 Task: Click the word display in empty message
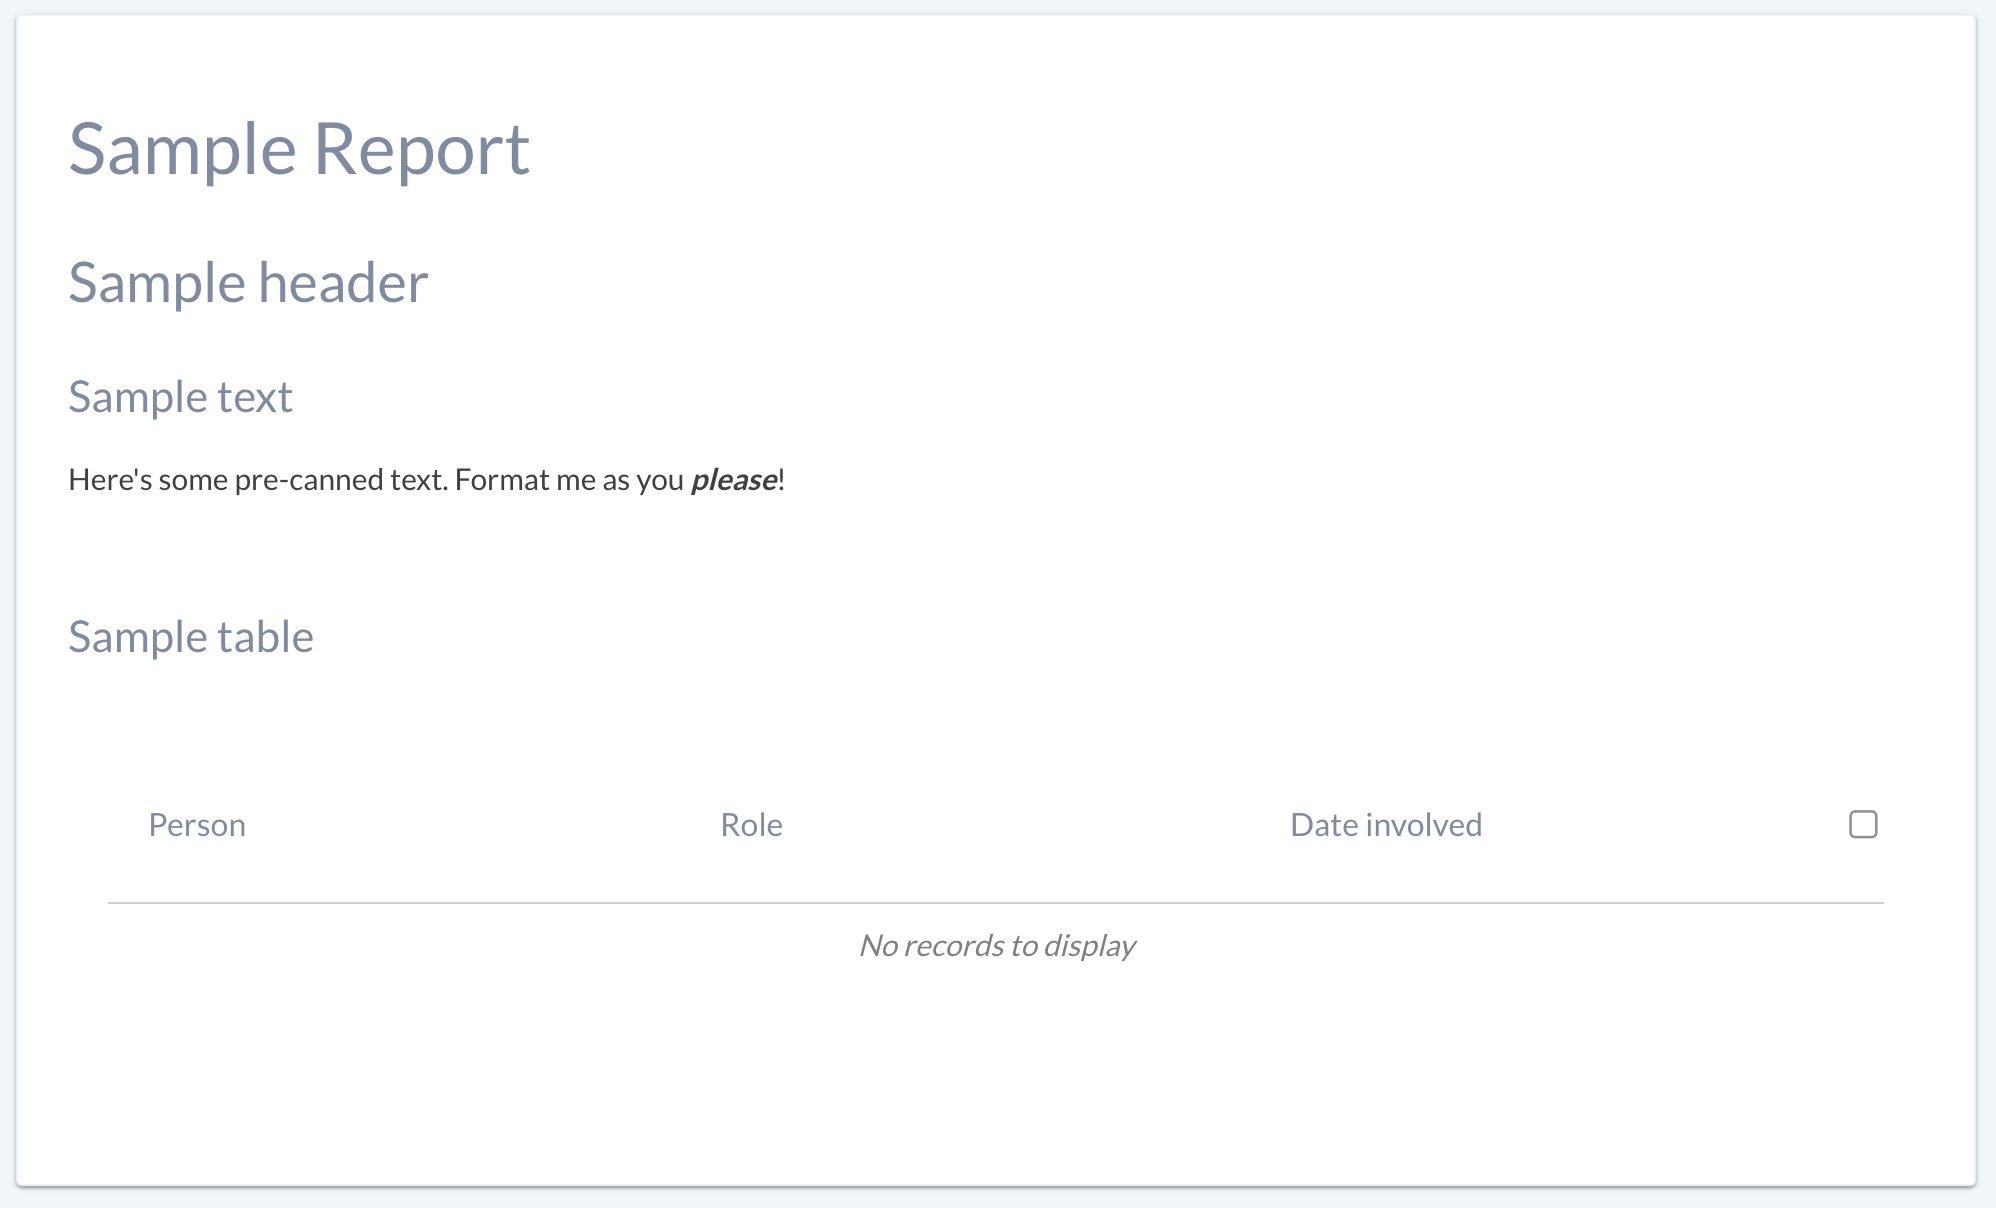(x=1089, y=945)
